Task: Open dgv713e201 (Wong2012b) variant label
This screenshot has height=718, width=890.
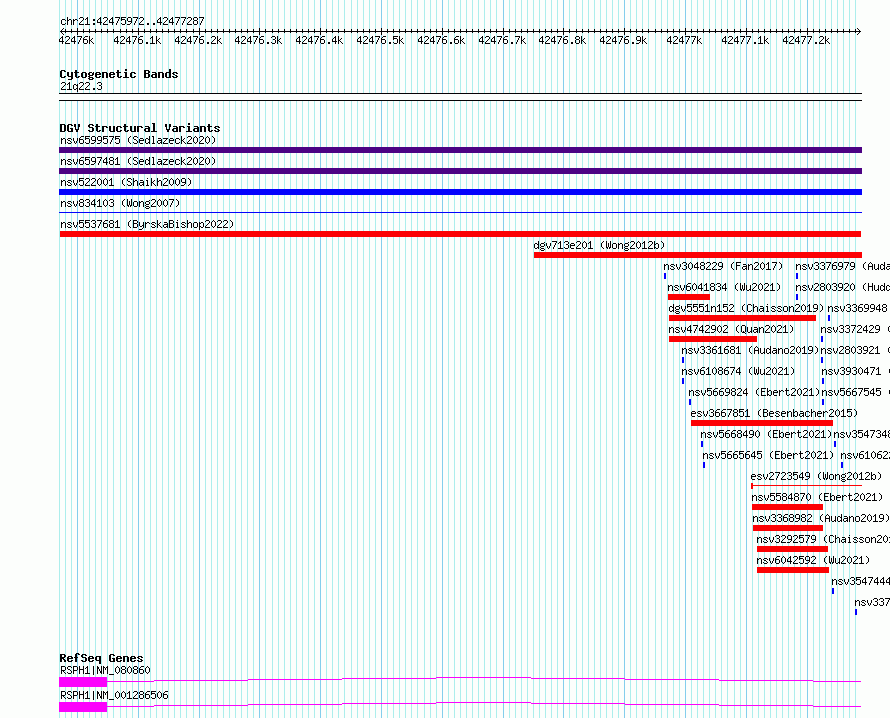Action: [599, 245]
